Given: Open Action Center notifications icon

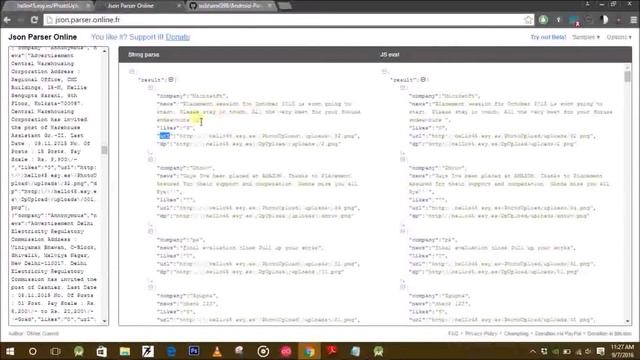Looking at the screenshot, I should point(600,351).
